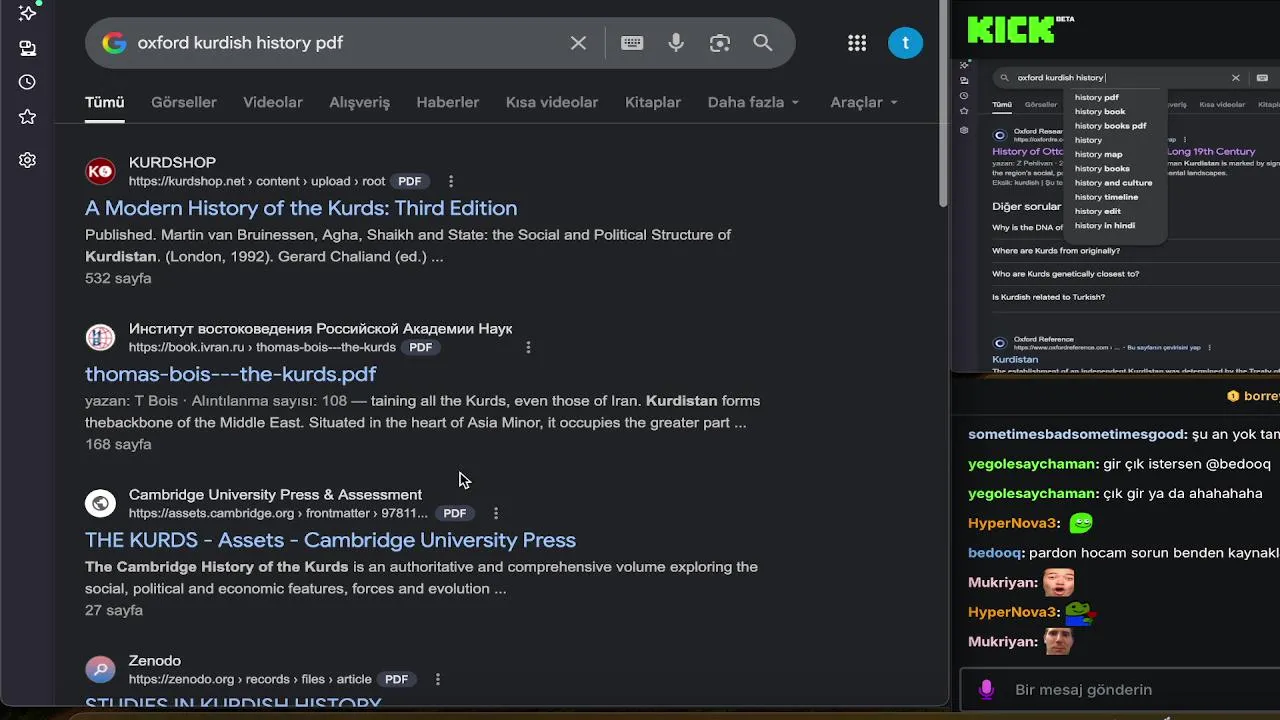
Task: Open more options for KURDSHOP result
Action: (451, 181)
